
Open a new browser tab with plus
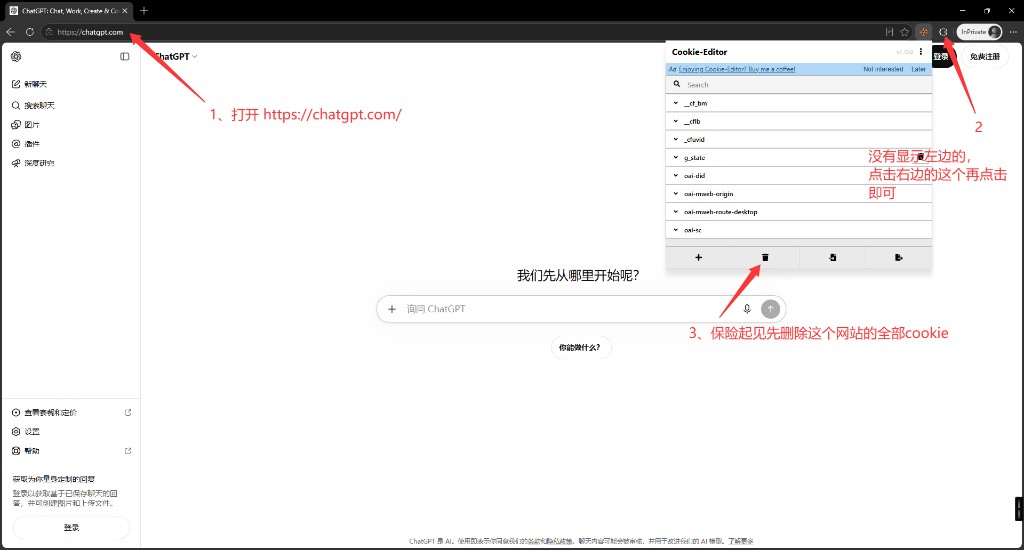[x=144, y=10]
